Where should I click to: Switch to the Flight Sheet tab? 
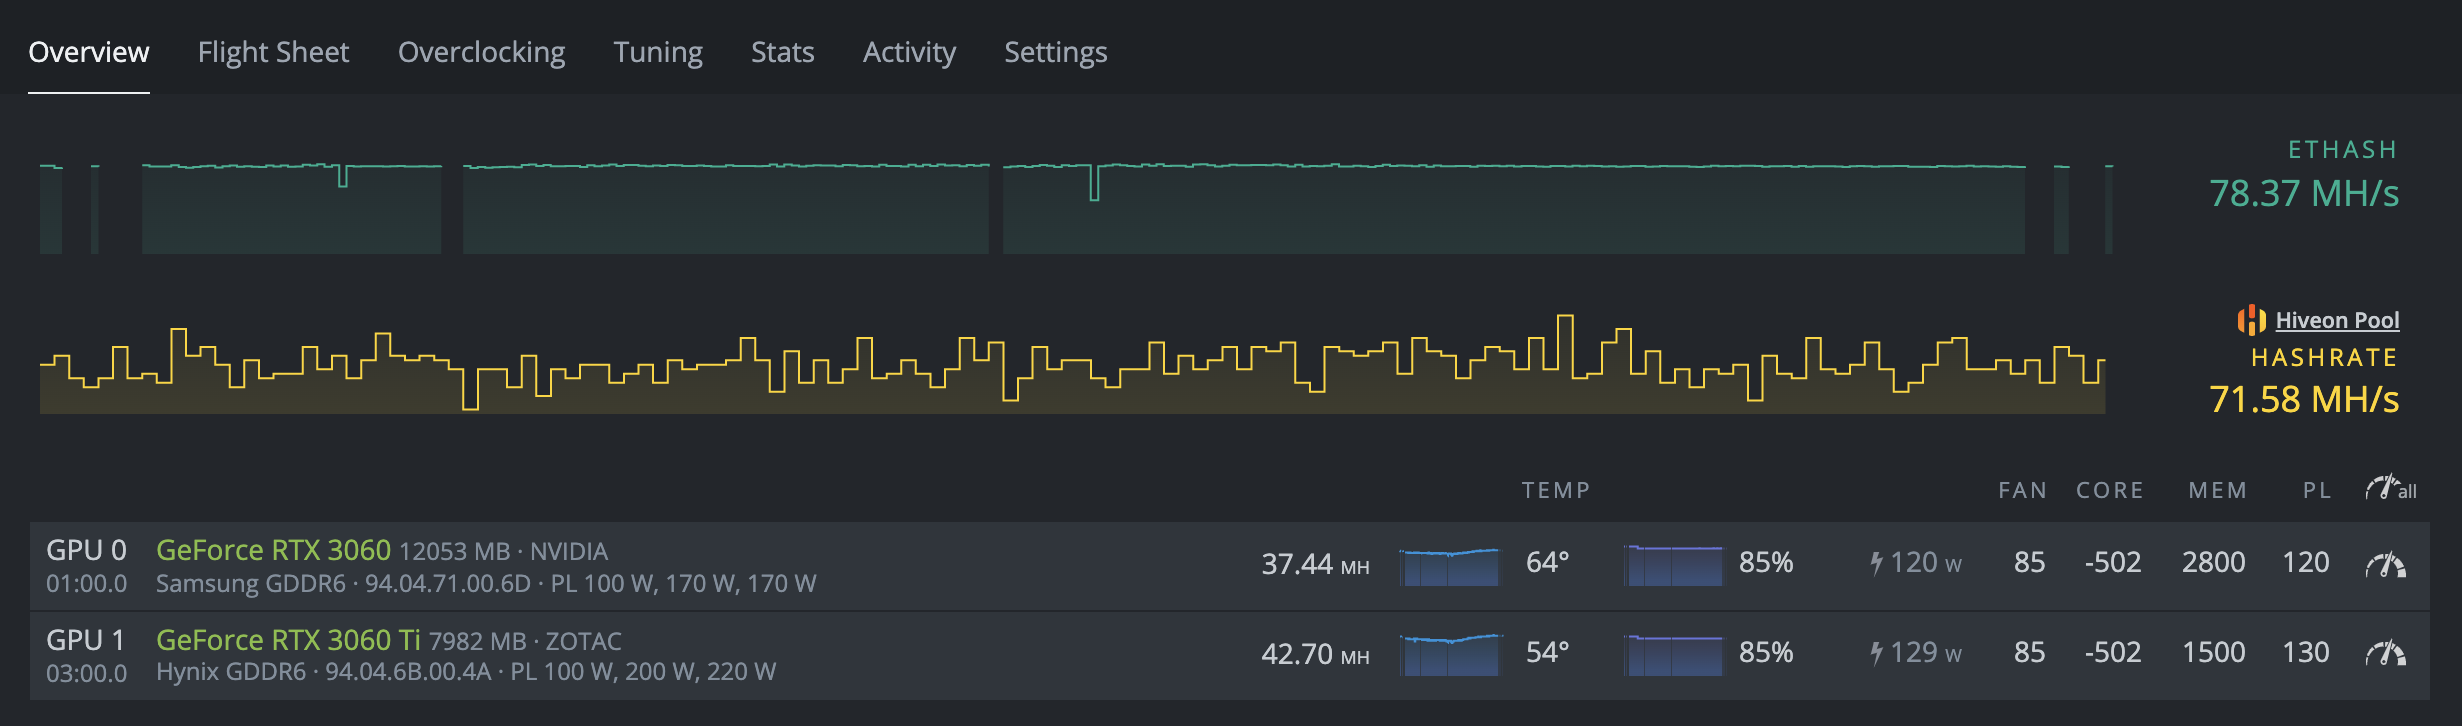(273, 52)
